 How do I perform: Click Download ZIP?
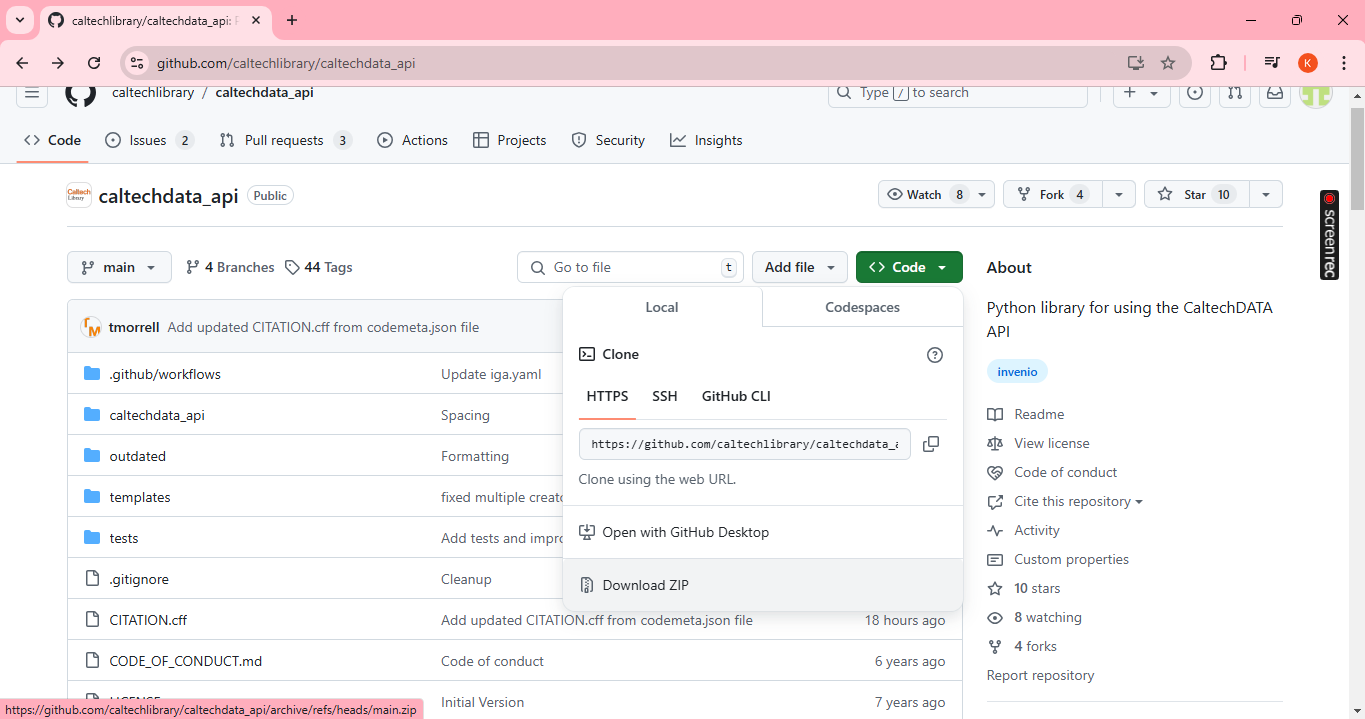763,586
